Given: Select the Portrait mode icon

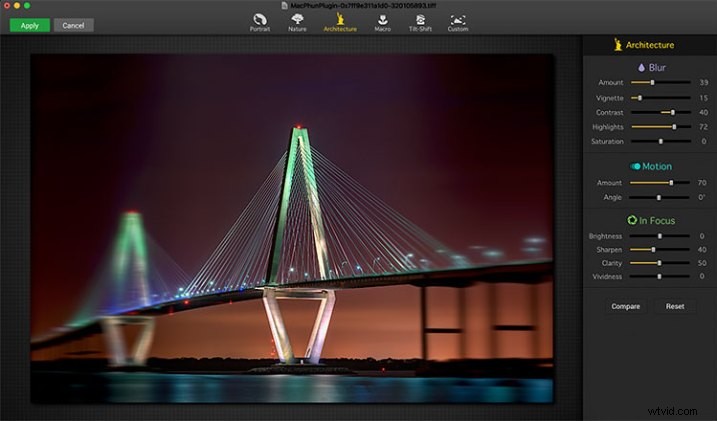Looking at the screenshot, I should 260,22.
